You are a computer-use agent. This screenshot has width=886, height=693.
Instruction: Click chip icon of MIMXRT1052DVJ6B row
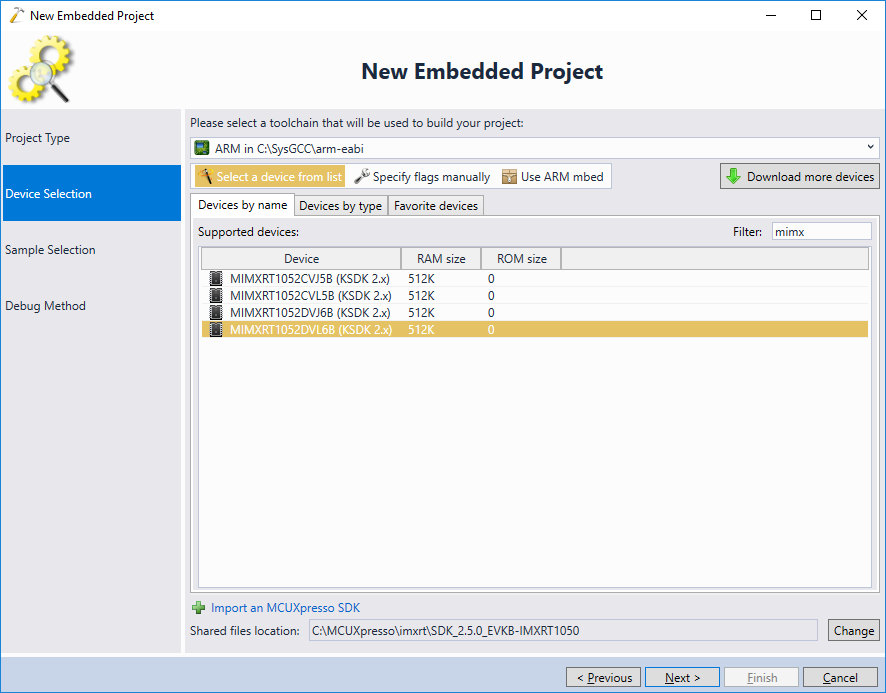(216, 313)
